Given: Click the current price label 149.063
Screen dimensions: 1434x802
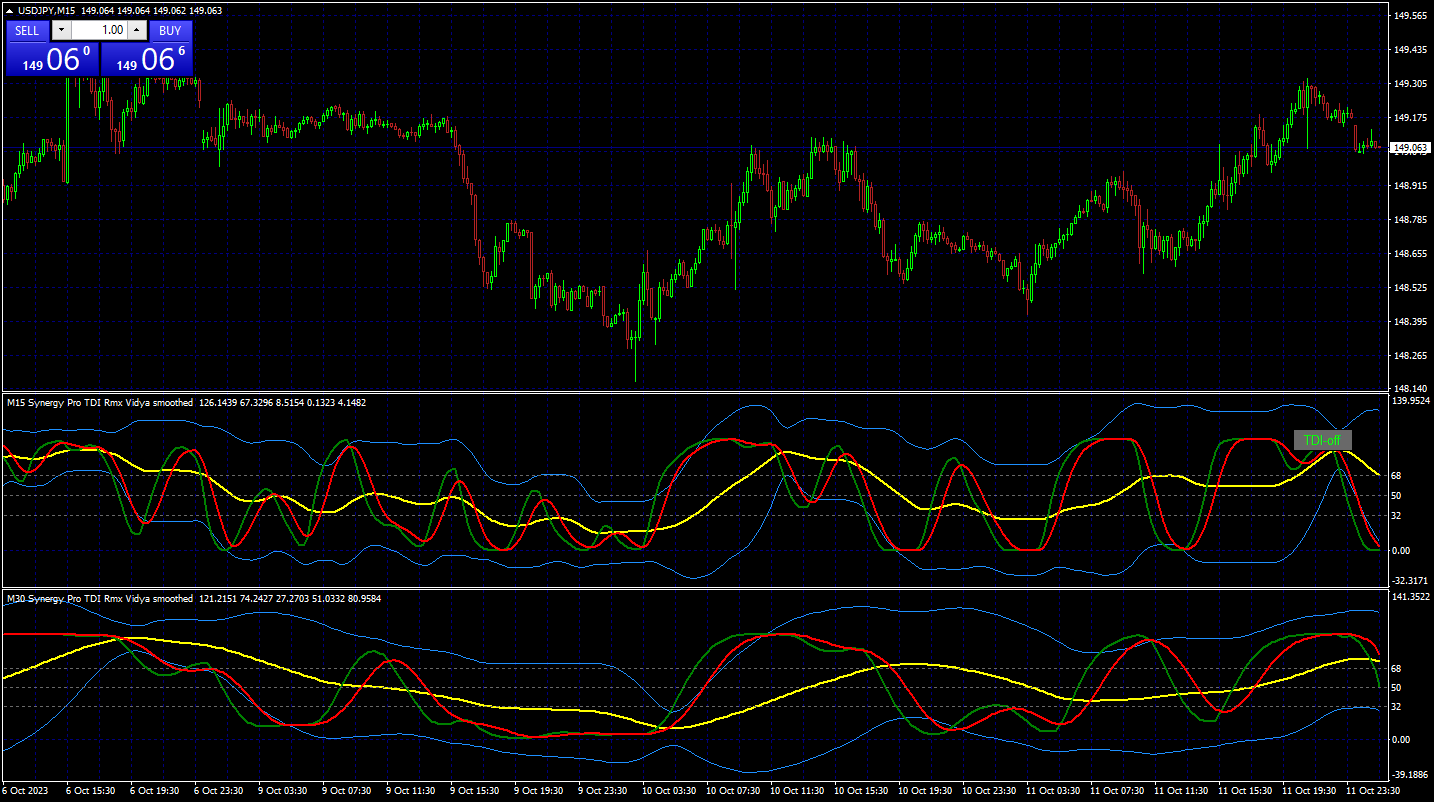Looking at the screenshot, I should pyautogui.click(x=1410, y=148).
